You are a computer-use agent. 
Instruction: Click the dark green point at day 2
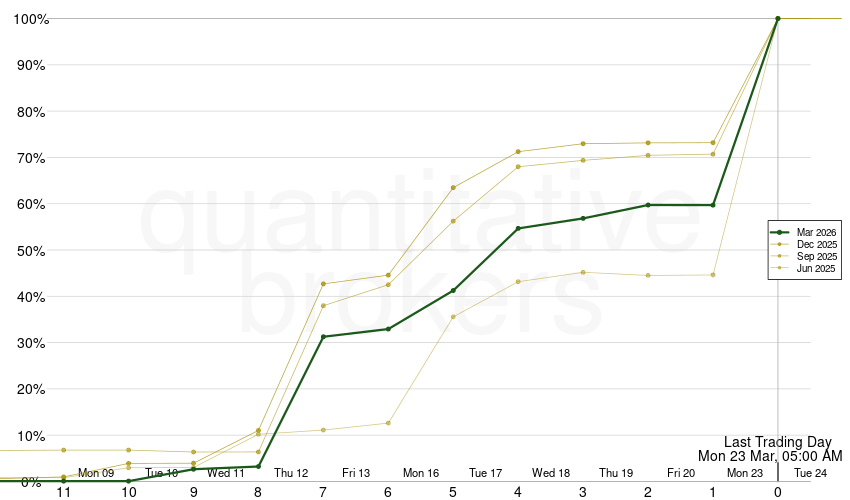pos(648,205)
